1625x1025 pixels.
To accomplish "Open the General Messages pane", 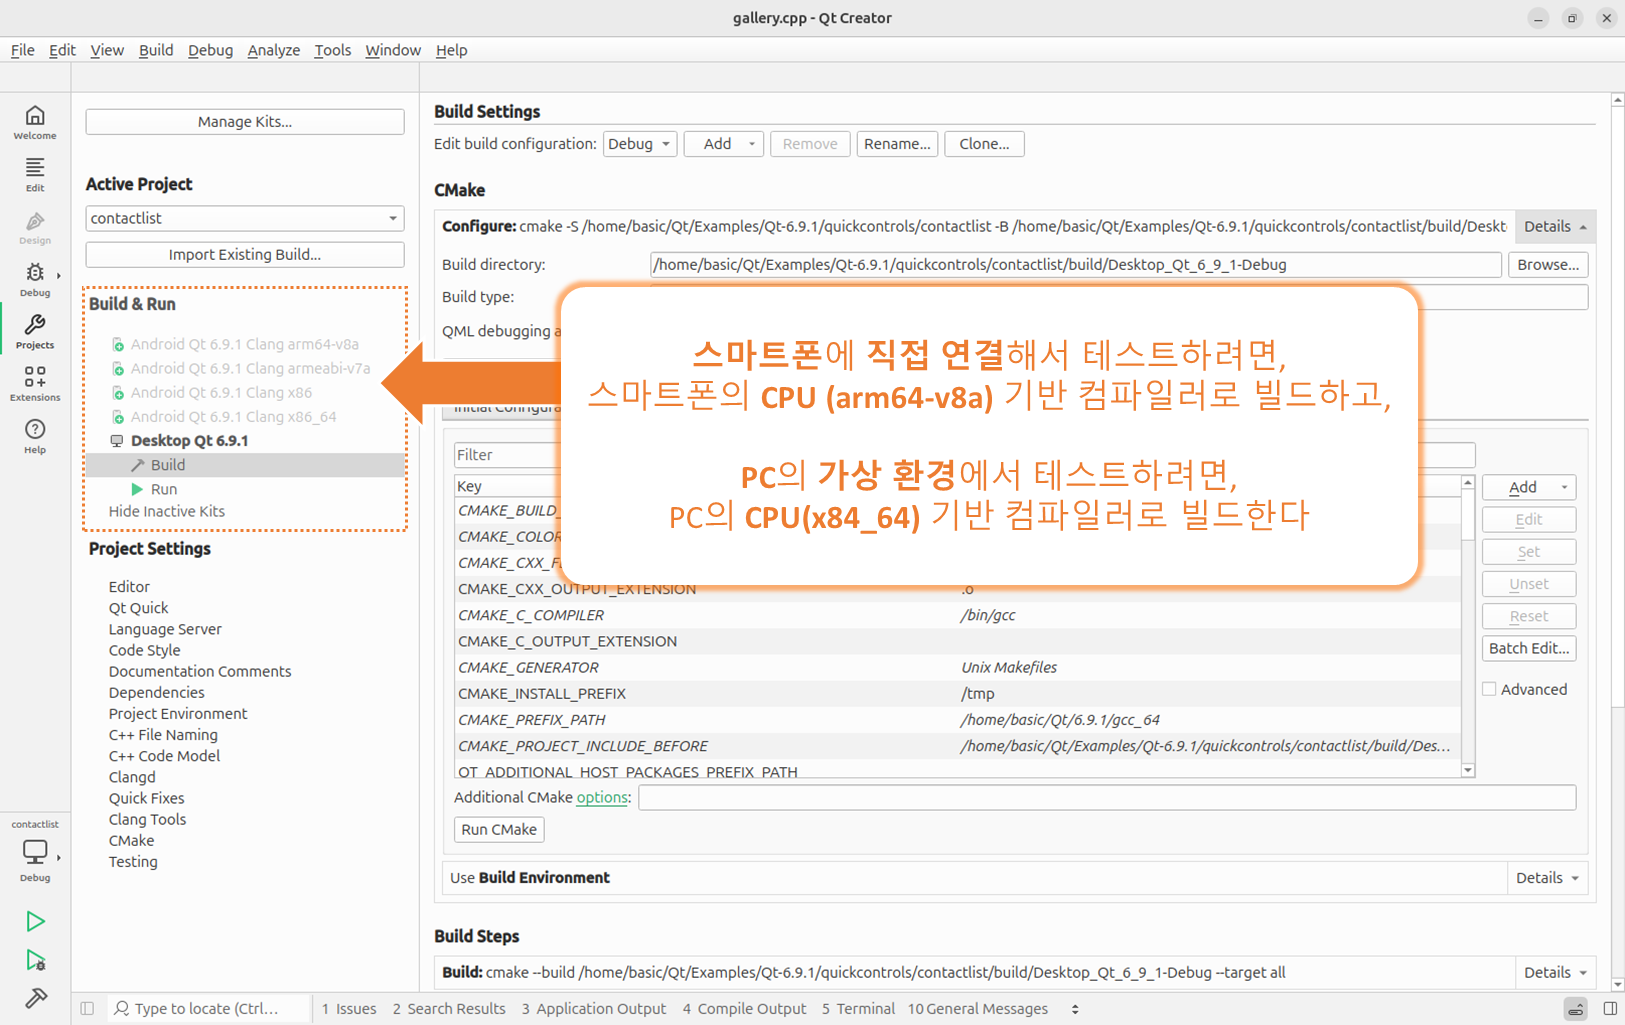I will pyautogui.click(x=978, y=1009).
